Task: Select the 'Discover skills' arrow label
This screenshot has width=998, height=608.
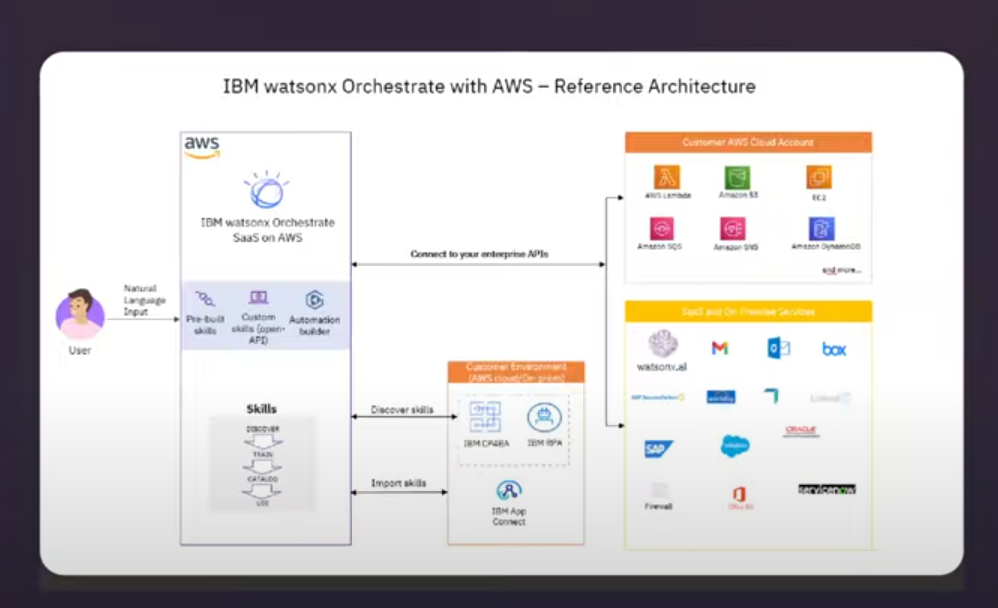Action: [402, 410]
